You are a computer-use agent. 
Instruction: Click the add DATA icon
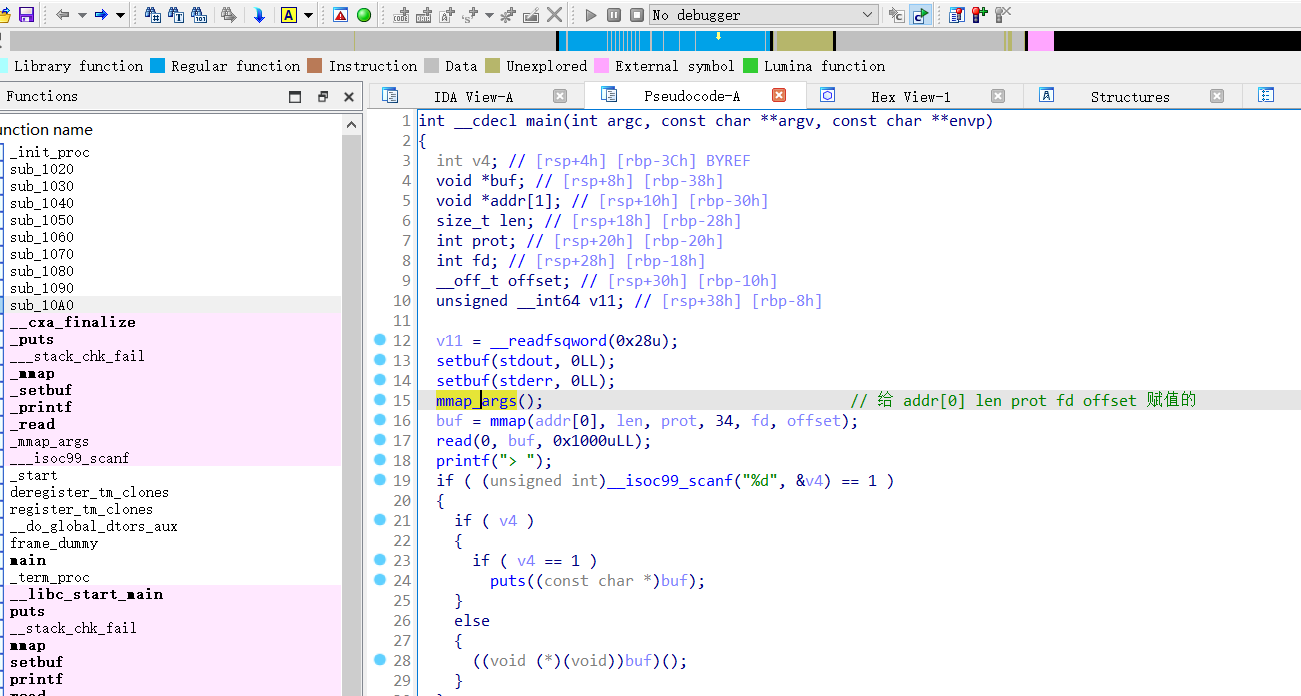click(424, 15)
